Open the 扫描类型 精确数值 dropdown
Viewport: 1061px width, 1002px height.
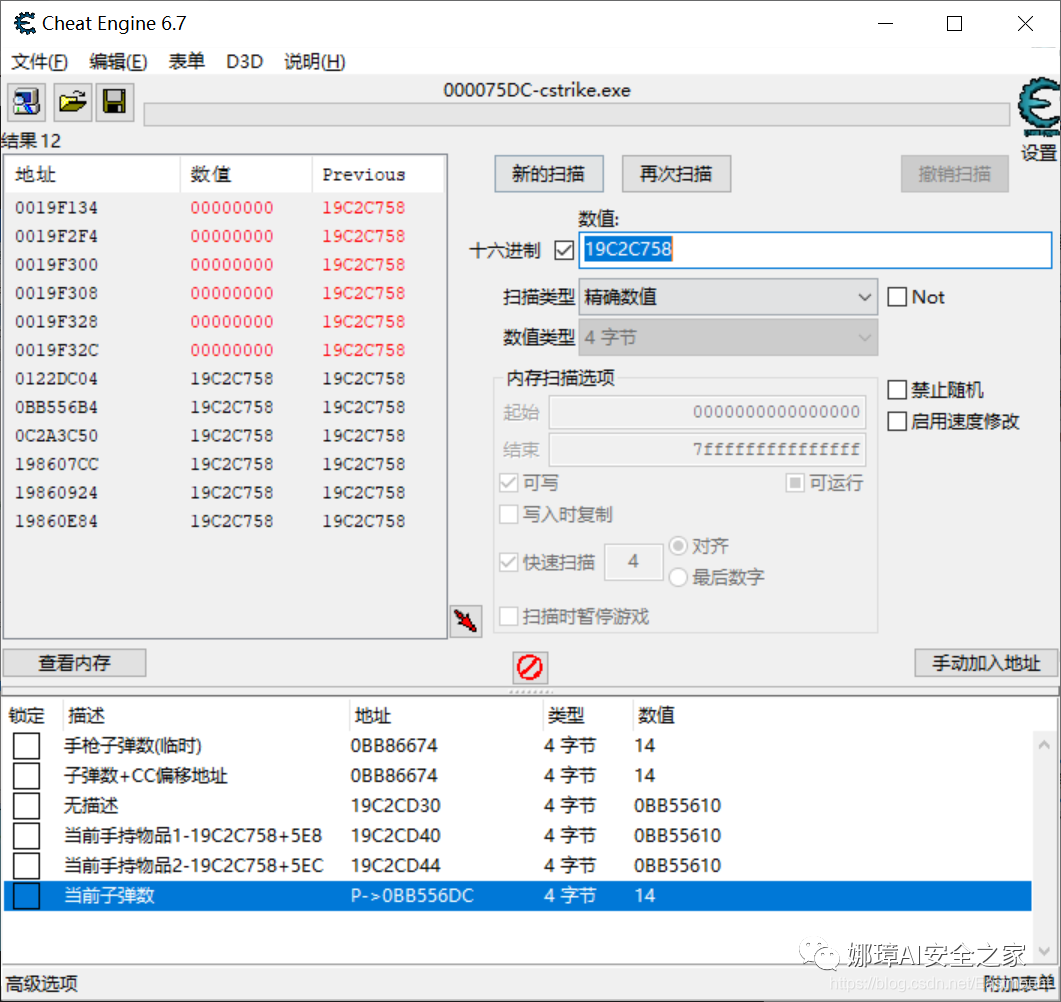pyautogui.click(x=728, y=297)
